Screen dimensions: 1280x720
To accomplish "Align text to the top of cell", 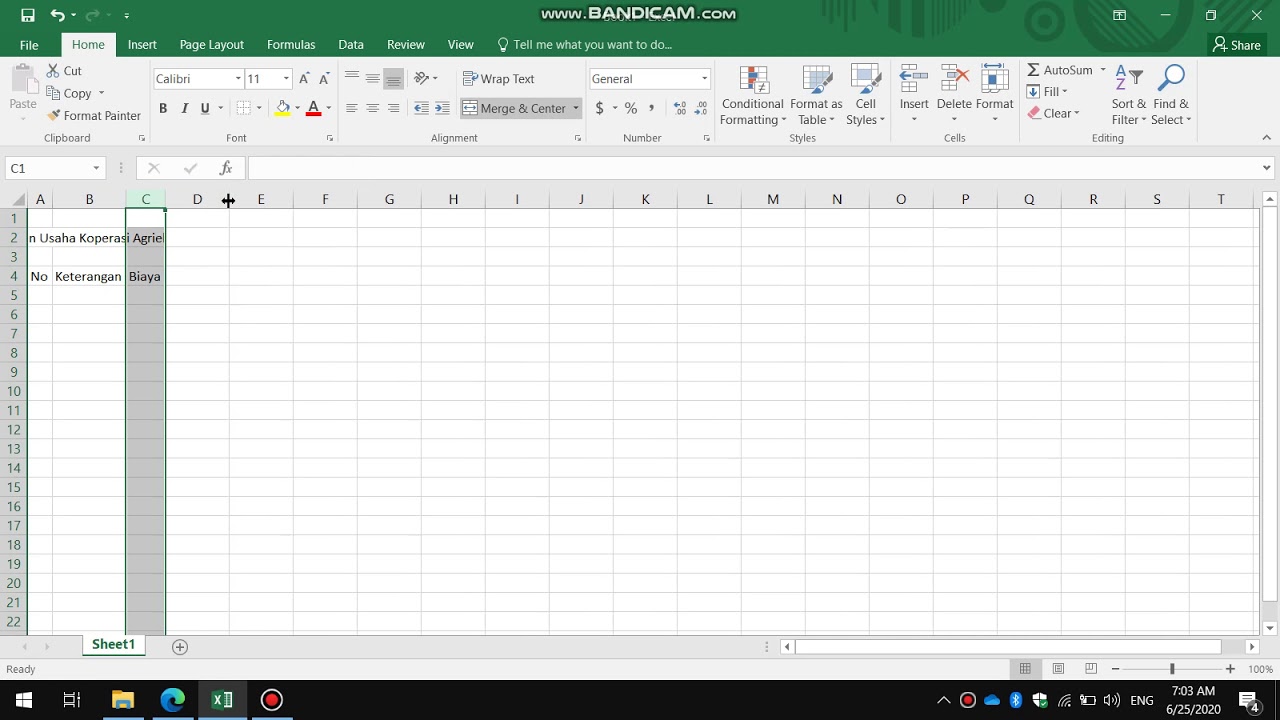I will [x=352, y=78].
